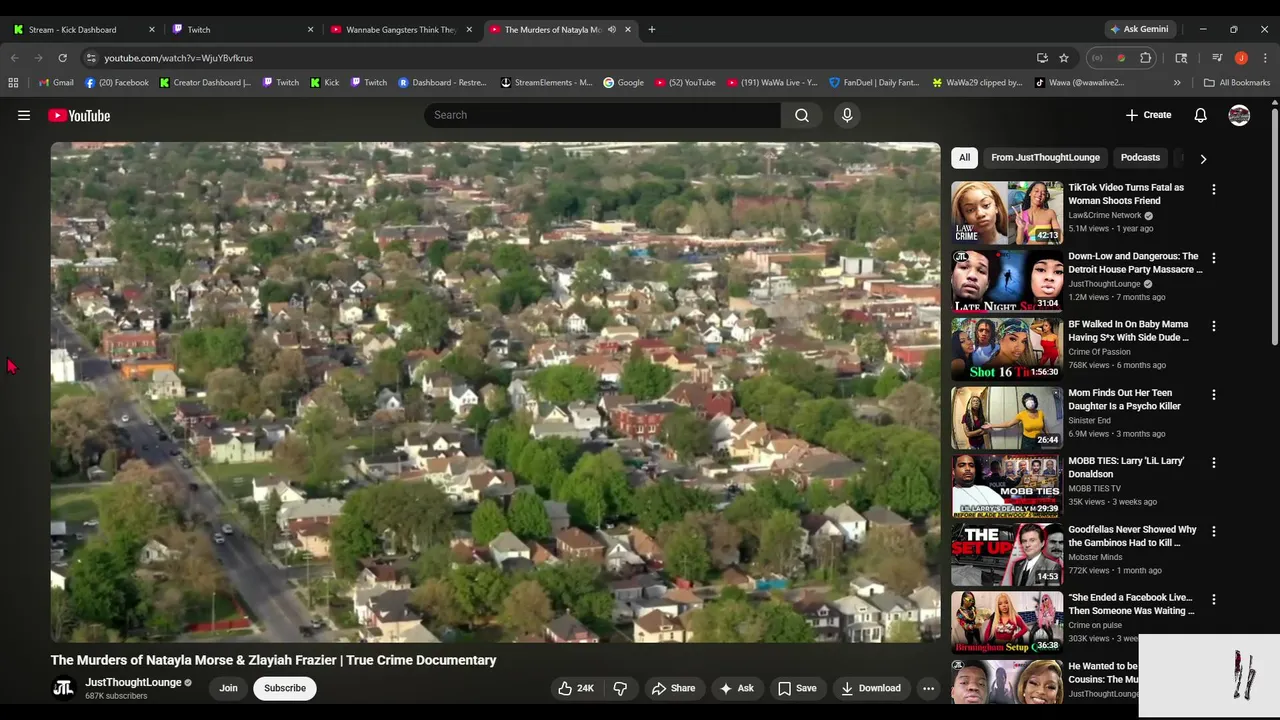Click the Share button
The width and height of the screenshot is (1280, 720).
coord(673,688)
